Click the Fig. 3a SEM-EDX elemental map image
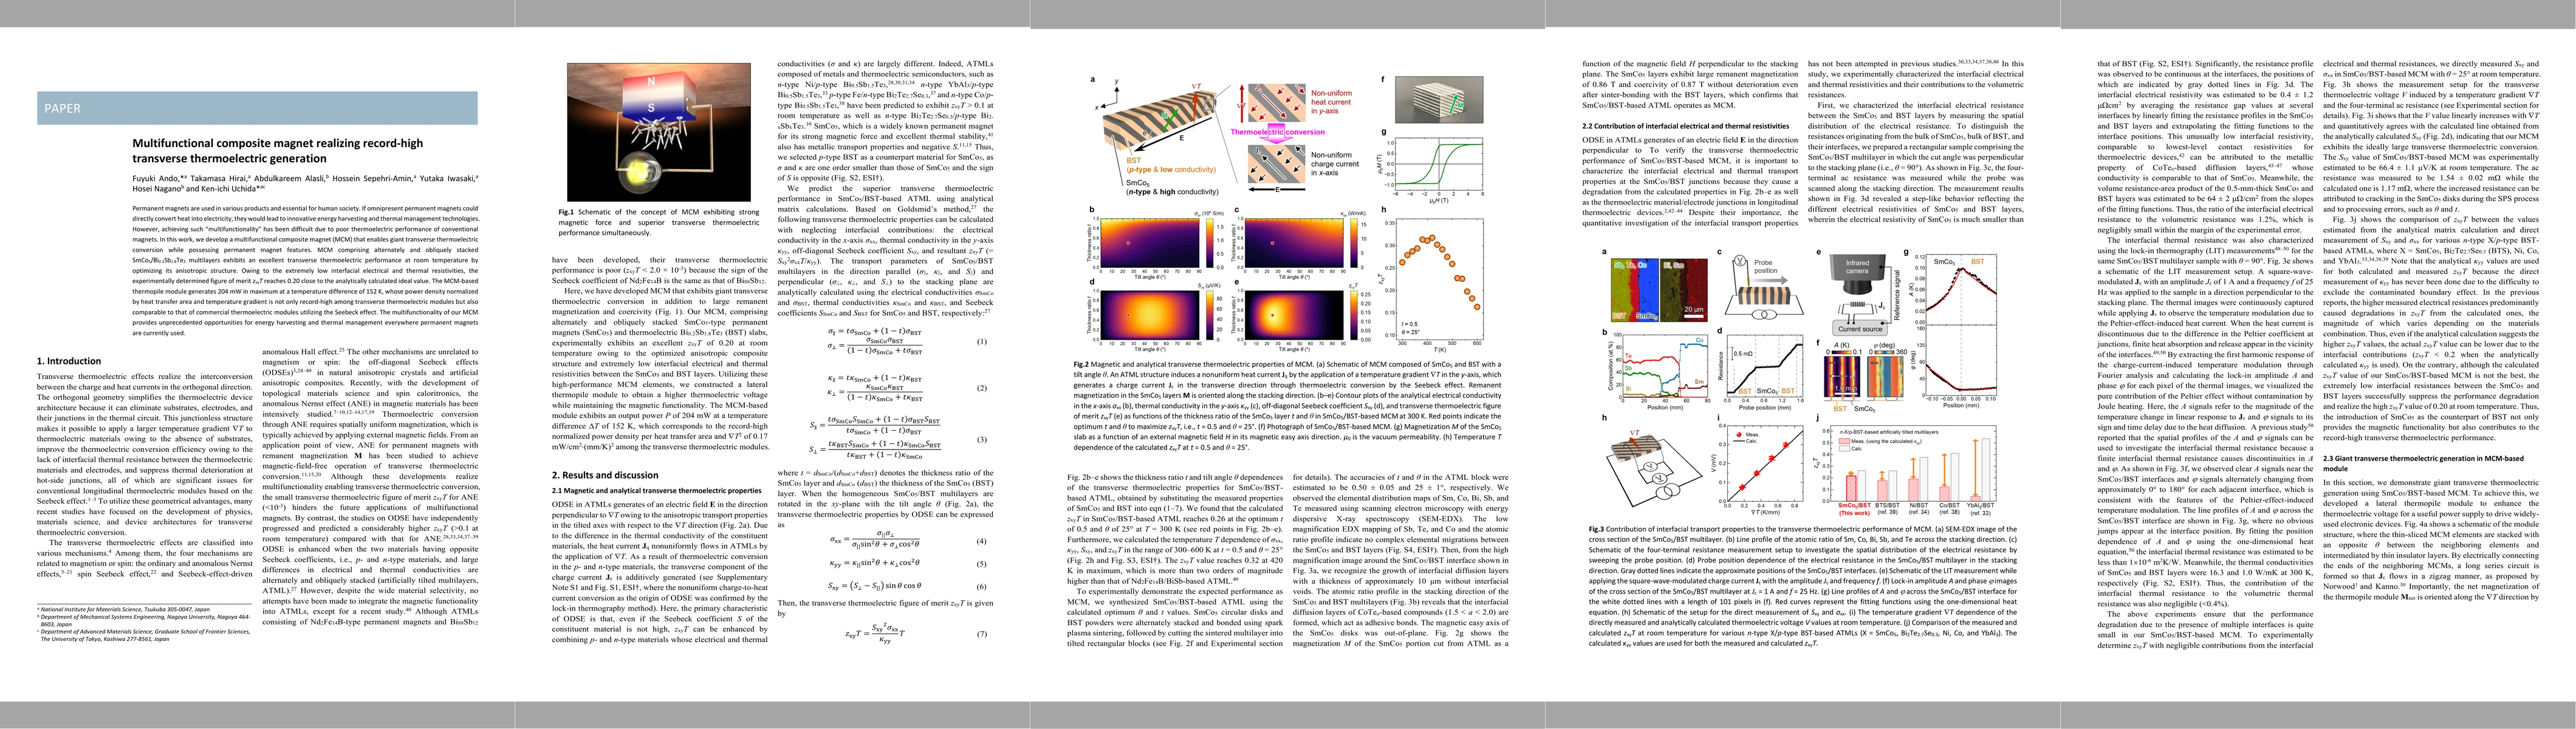This screenshot has height=729, width=2576. [1659, 290]
